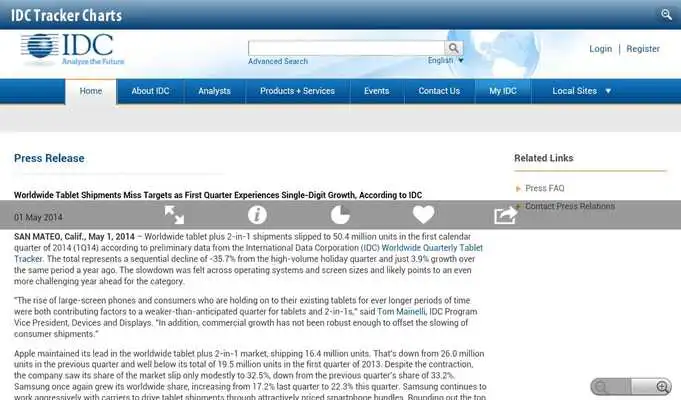
Task: Open the About IDC menu
Action: (x=150, y=91)
